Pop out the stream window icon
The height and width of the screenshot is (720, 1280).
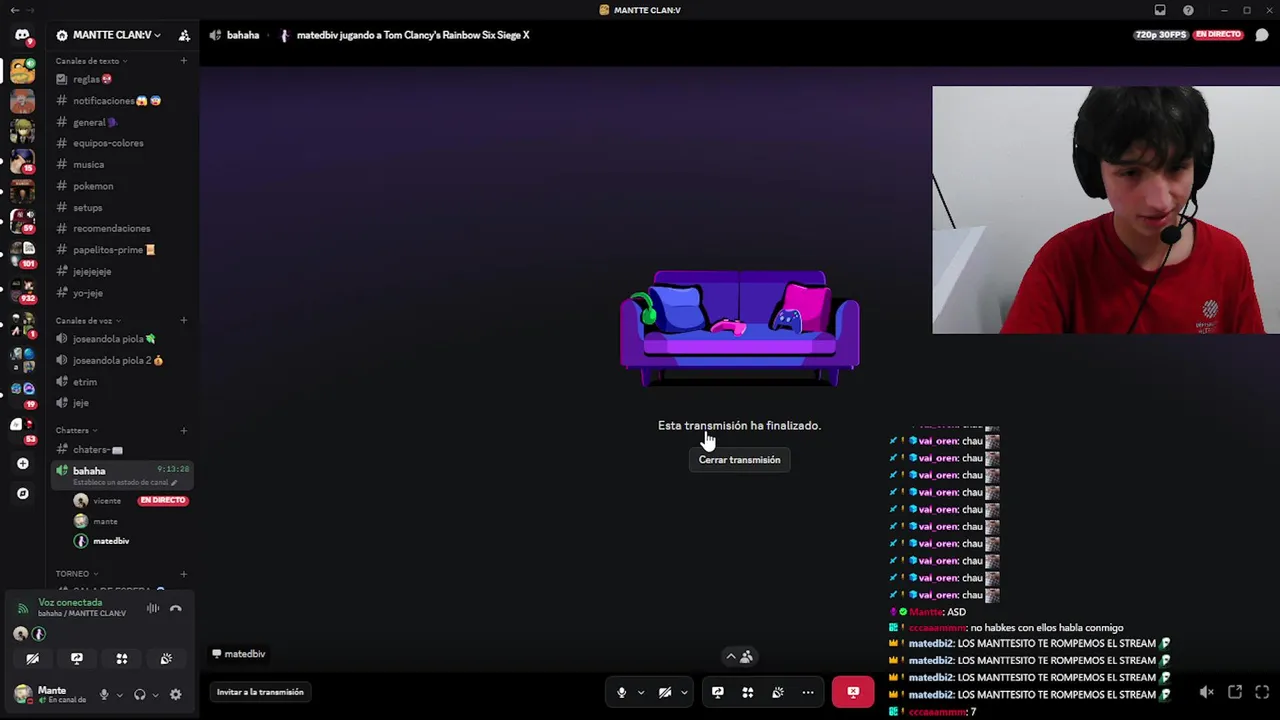[1235, 692]
